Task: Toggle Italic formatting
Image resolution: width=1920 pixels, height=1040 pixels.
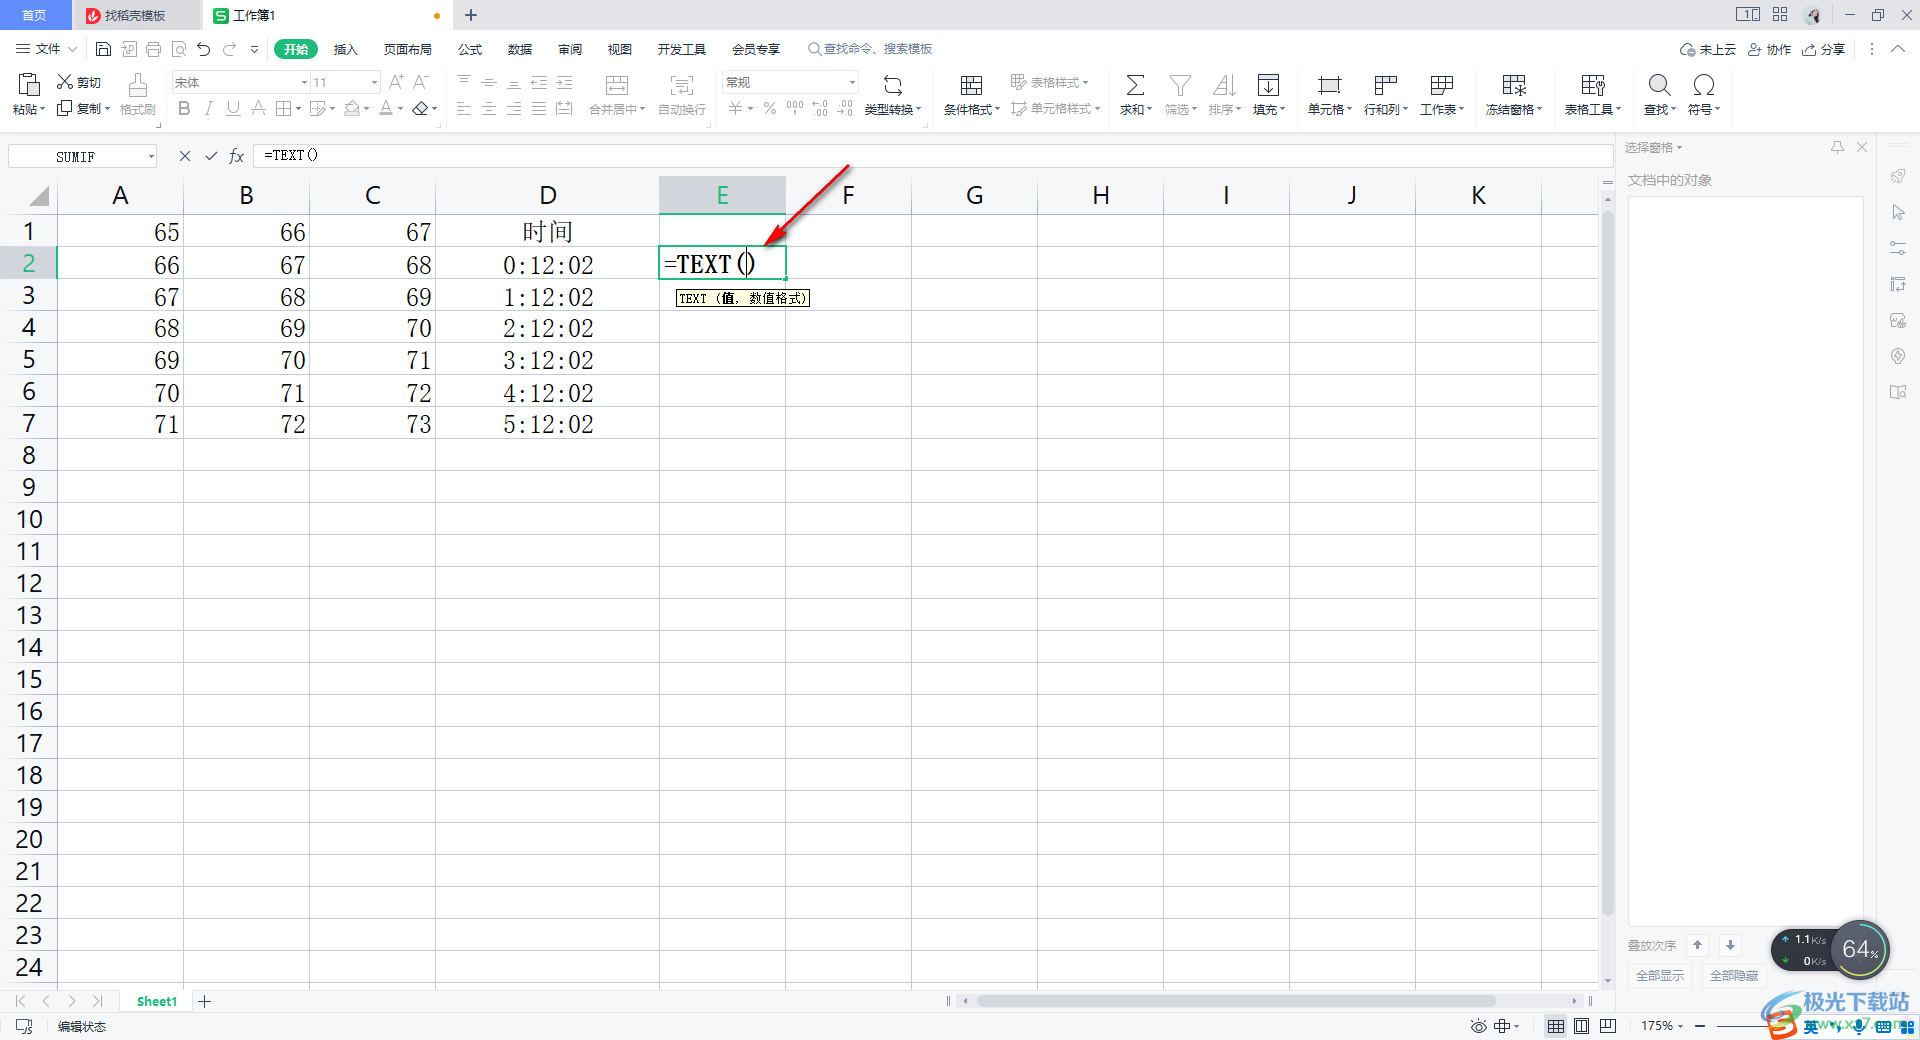Action: pyautogui.click(x=209, y=108)
